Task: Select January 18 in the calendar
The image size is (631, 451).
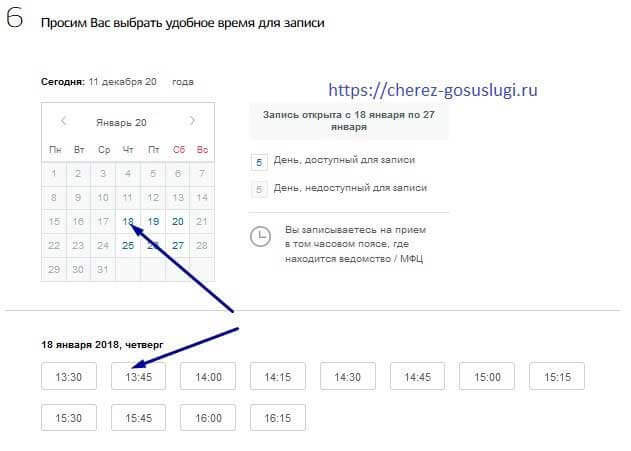Action: coord(128,222)
